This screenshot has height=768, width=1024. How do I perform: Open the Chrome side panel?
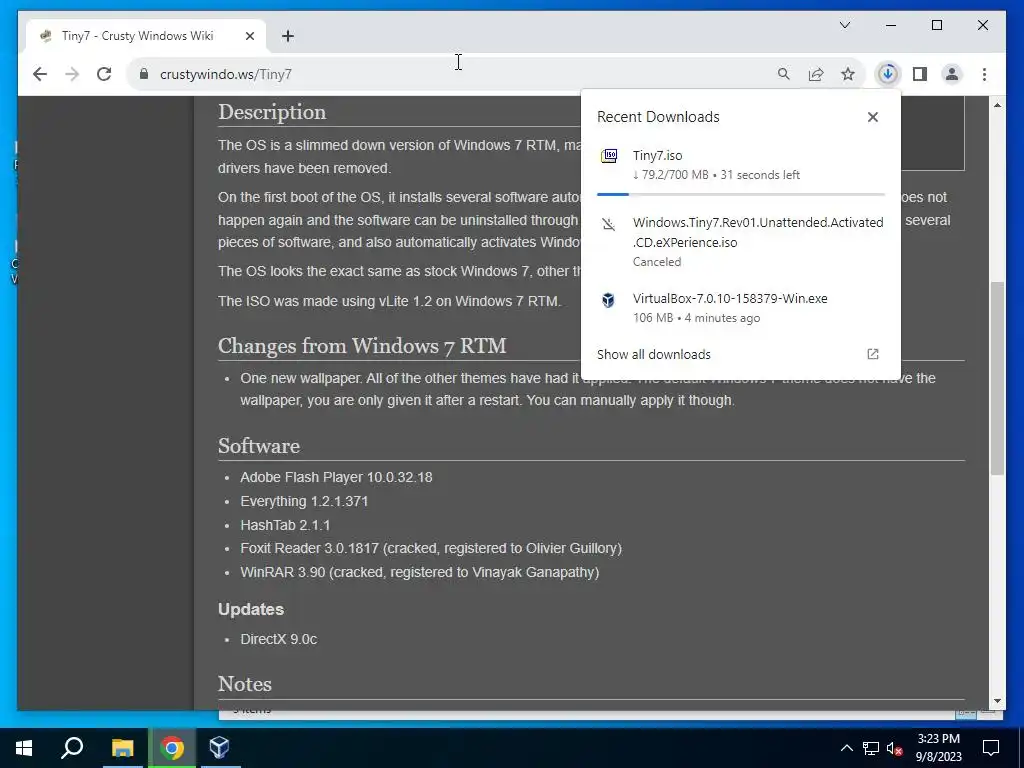[920, 74]
